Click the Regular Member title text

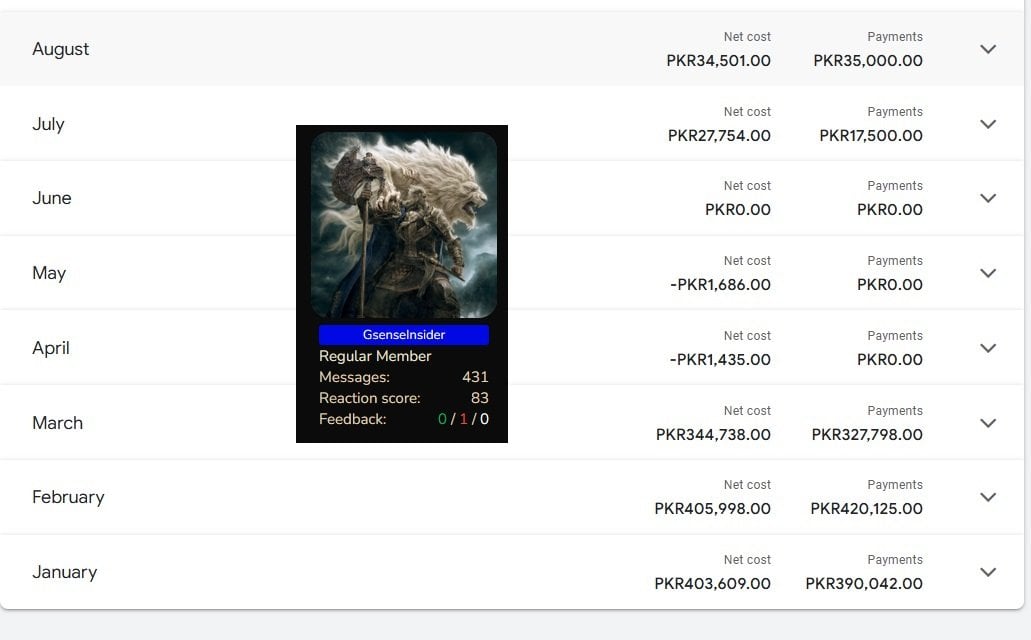pos(375,356)
